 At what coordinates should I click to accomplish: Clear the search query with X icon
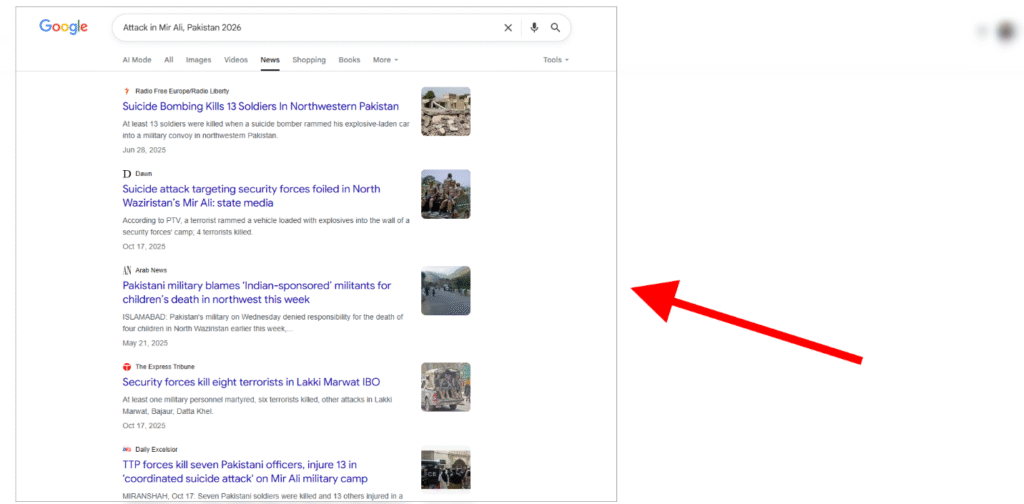point(507,28)
